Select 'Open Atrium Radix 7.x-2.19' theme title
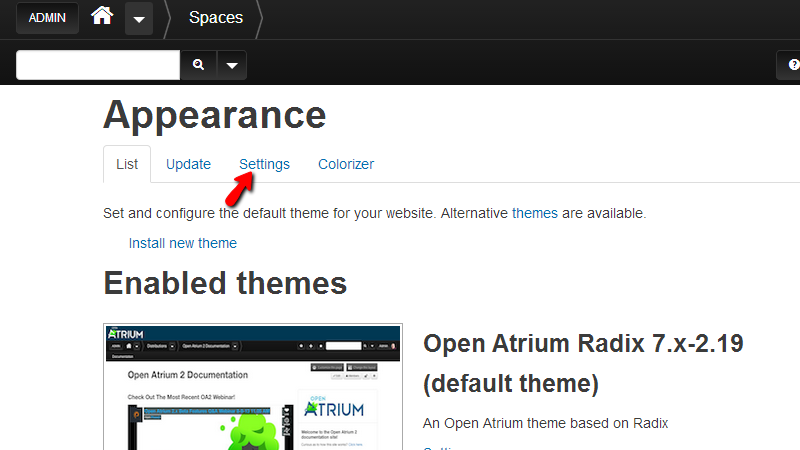The height and width of the screenshot is (450, 800). [x=583, y=344]
